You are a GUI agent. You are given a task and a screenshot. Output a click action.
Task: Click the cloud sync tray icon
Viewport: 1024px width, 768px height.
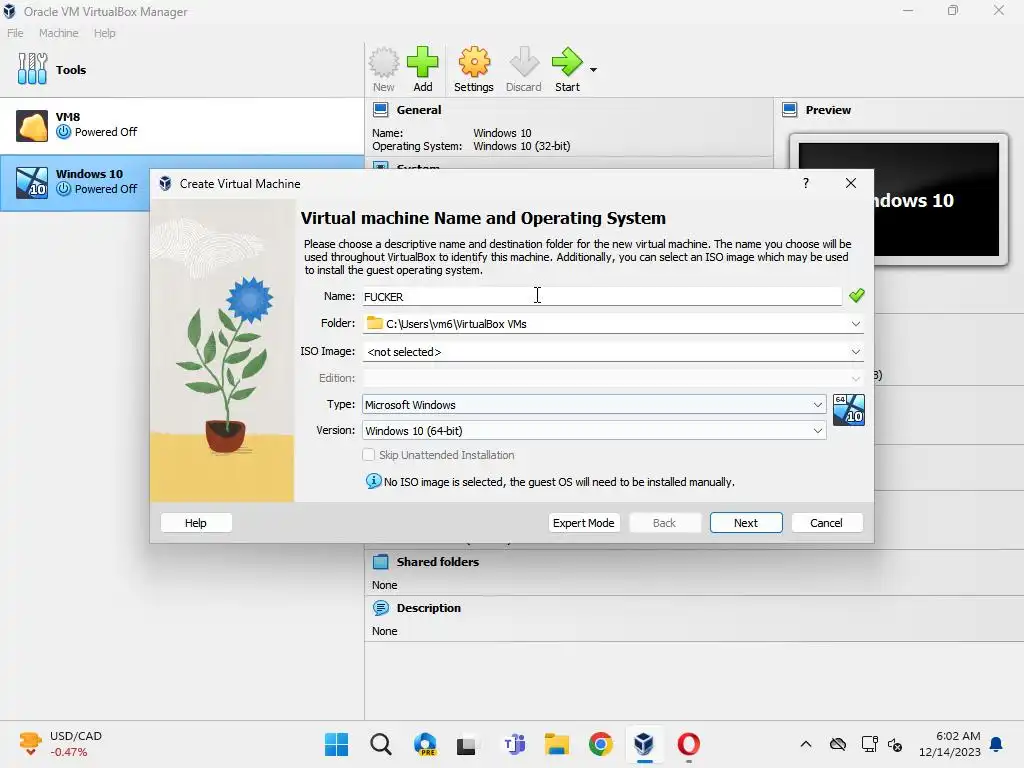[838, 744]
